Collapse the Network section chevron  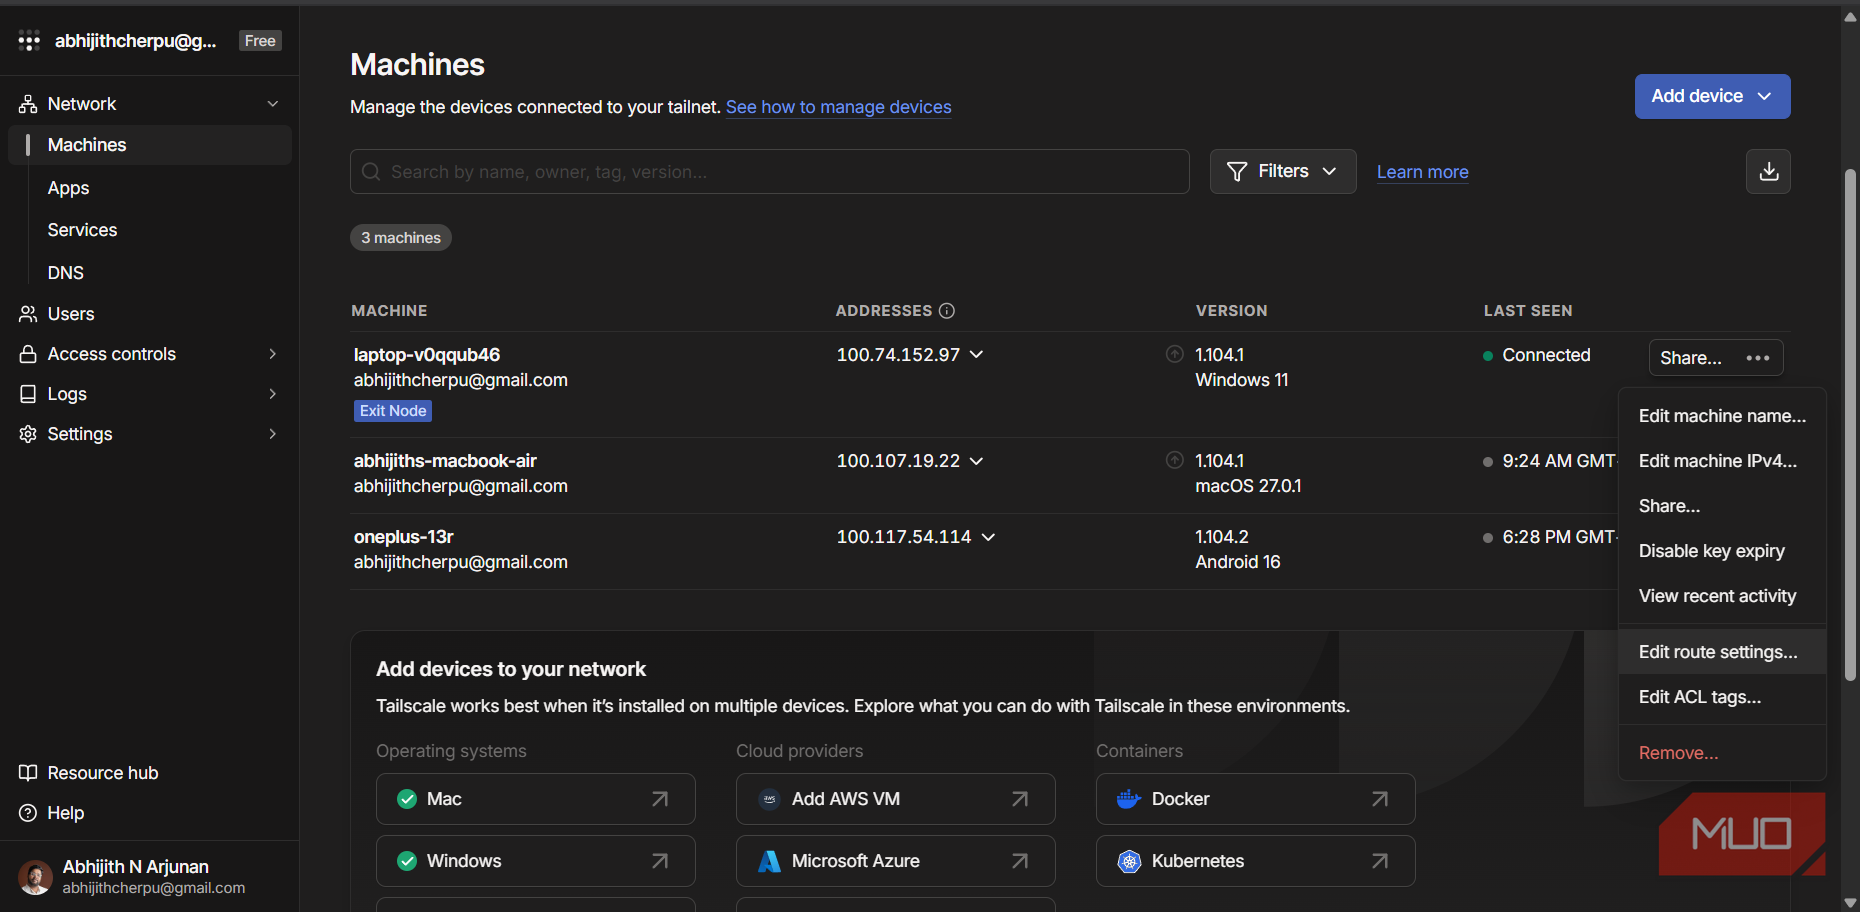point(273,104)
